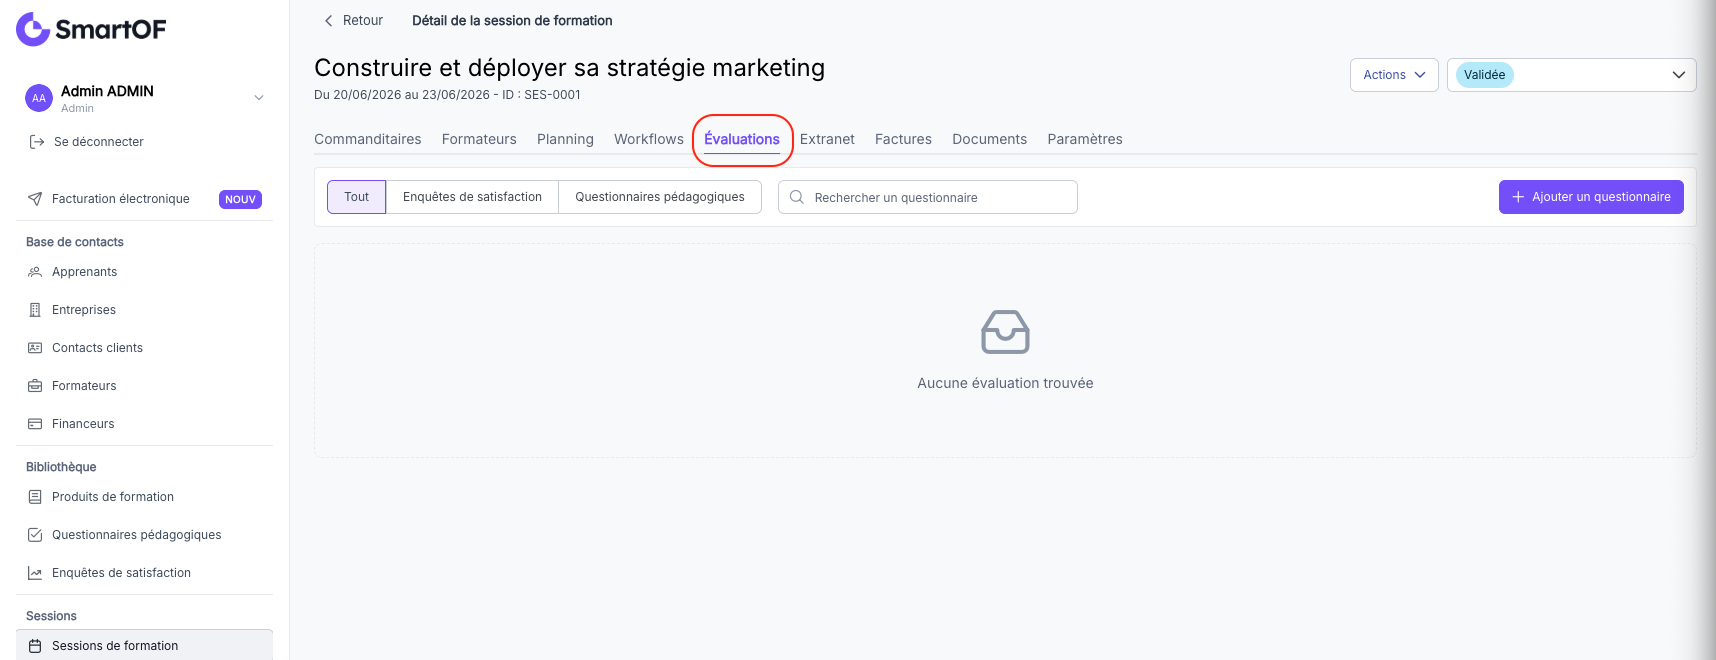Filter by Questionnaires pédagogiques
The height and width of the screenshot is (660, 1716).
(660, 197)
